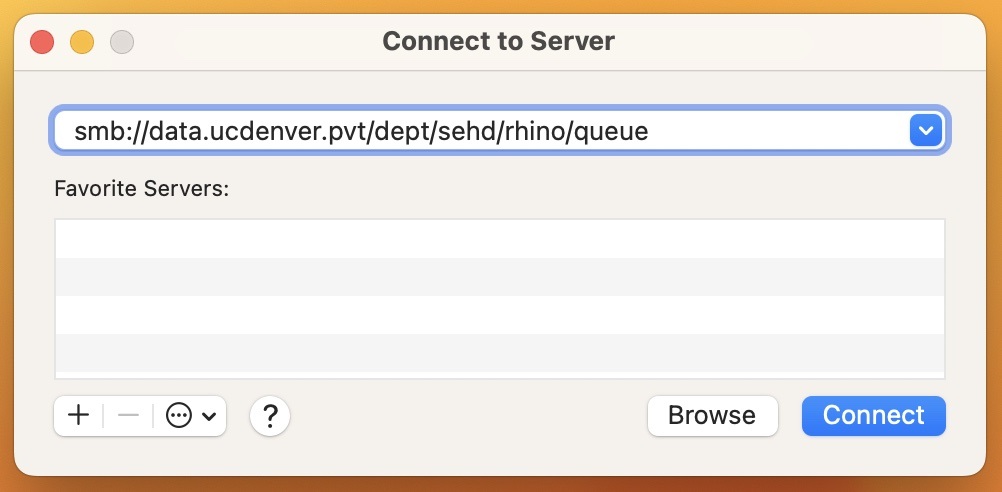Screen dimensions: 1002x492
Task: Click the partial last favorites row
Action: click(500, 375)
